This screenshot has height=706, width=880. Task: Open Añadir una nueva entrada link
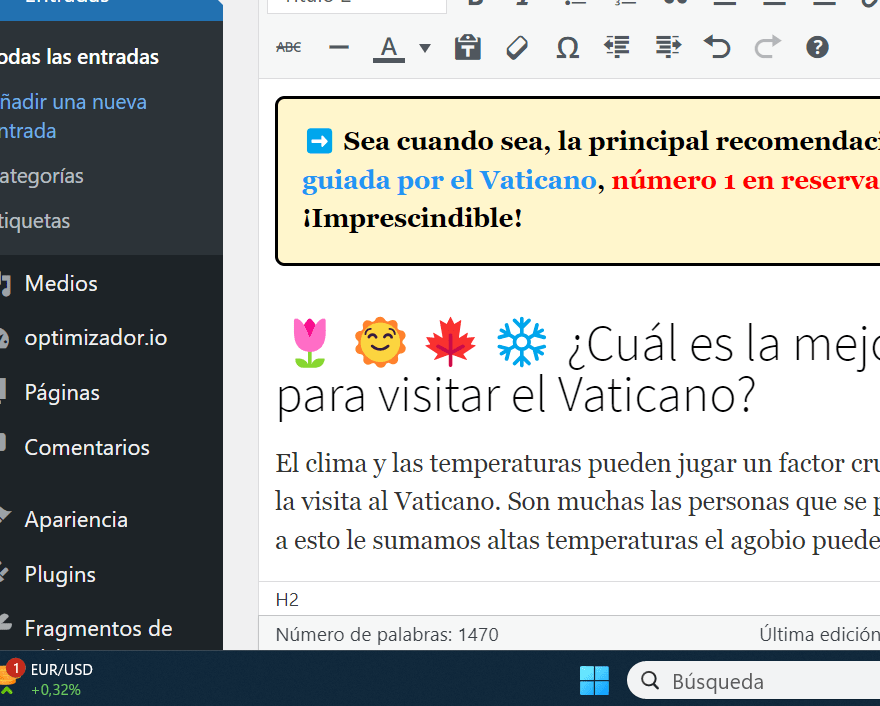73,116
